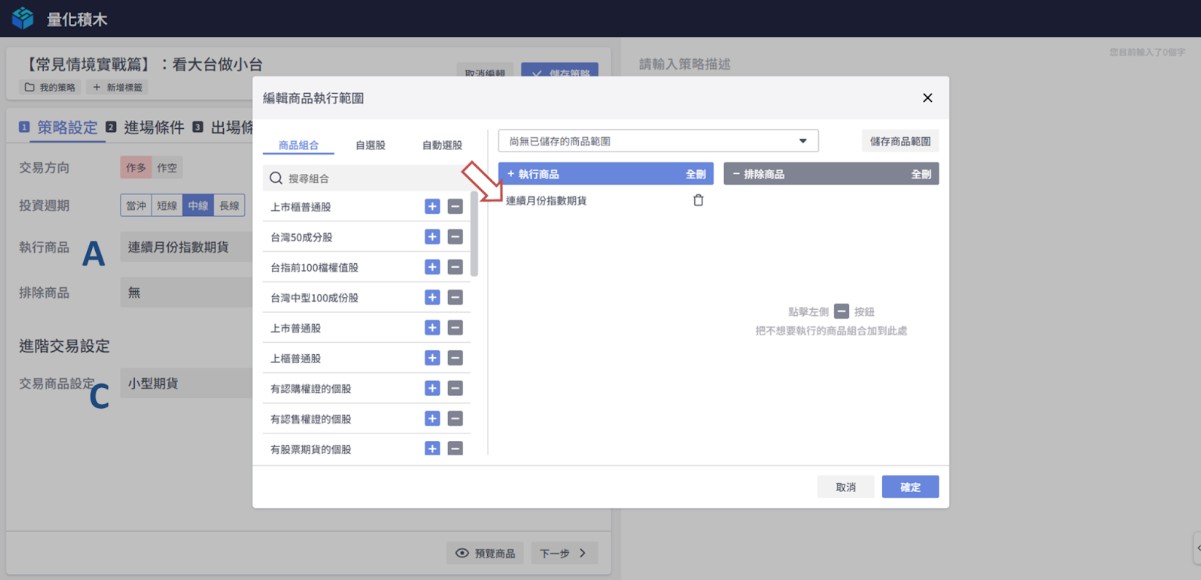Screen dimensions: 1201x580
Task: Add 有認購權證的個股 with plus icon
Action: pos(432,388)
